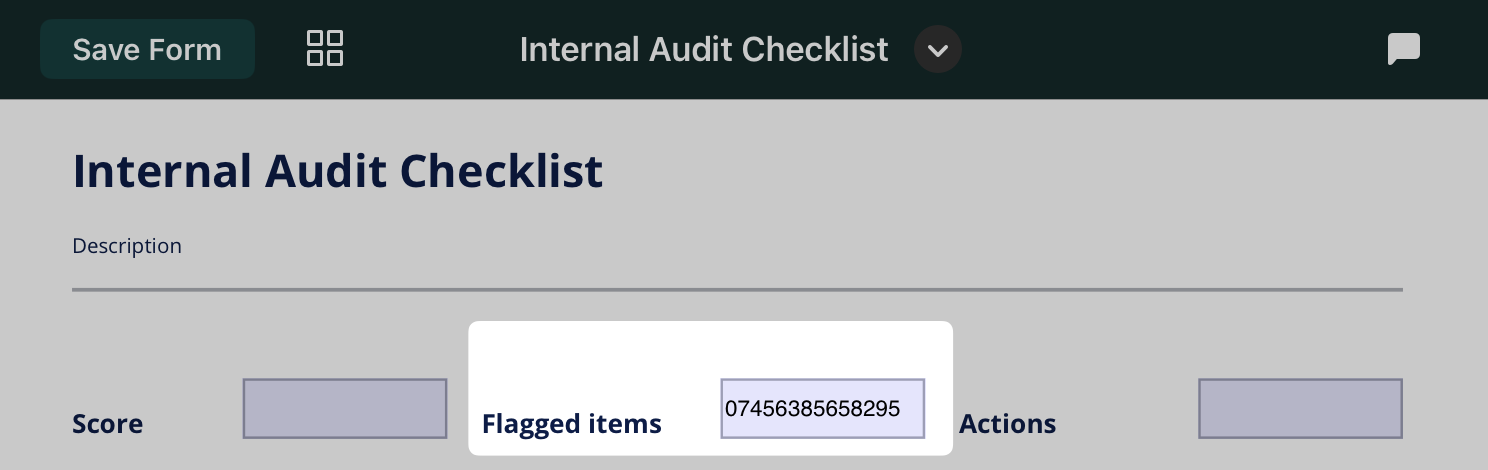Image resolution: width=1488 pixels, height=470 pixels.
Task: Click the Flagged items label
Action: [x=572, y=424]
